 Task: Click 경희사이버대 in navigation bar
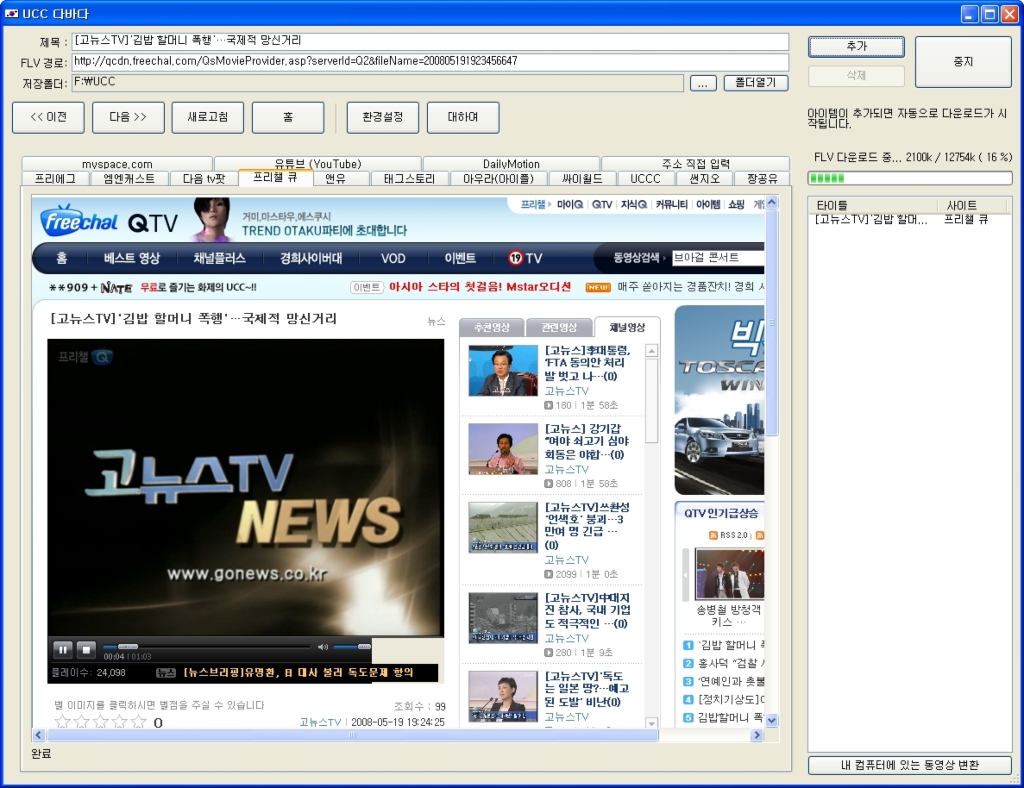tap(311, 258)
